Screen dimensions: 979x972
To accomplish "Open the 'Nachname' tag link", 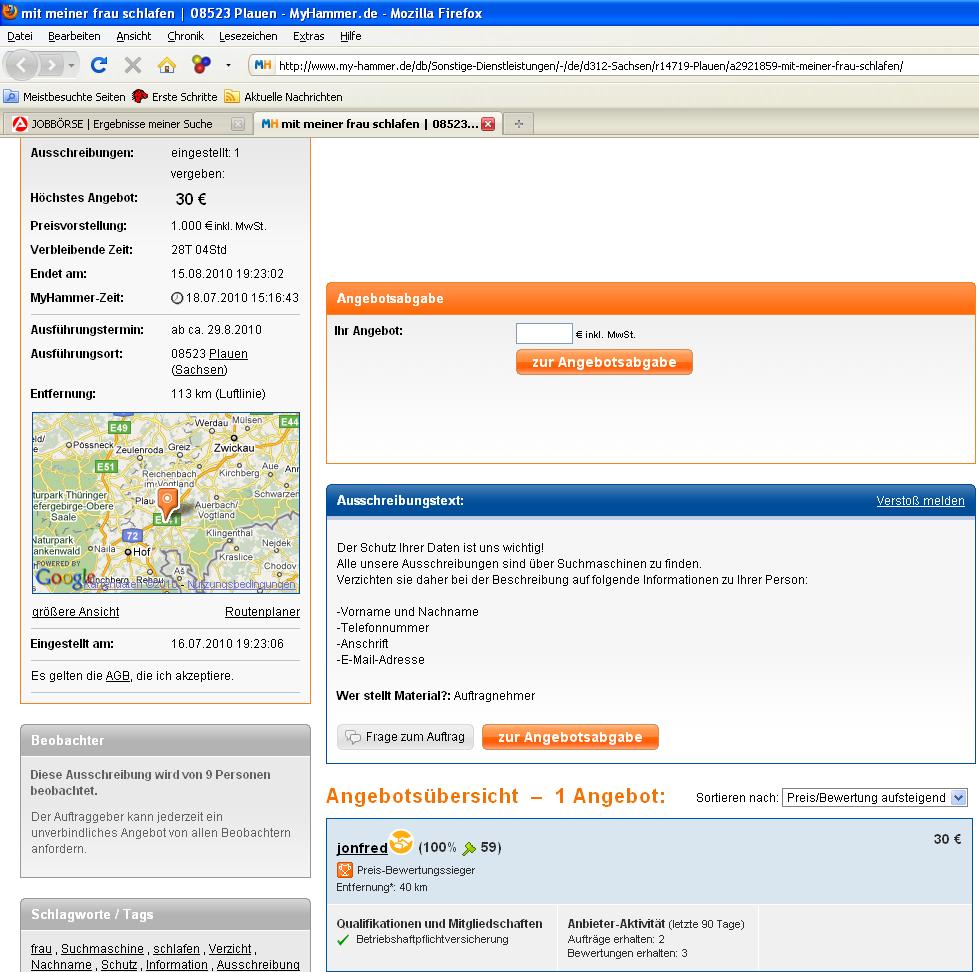I will point(61,965).
